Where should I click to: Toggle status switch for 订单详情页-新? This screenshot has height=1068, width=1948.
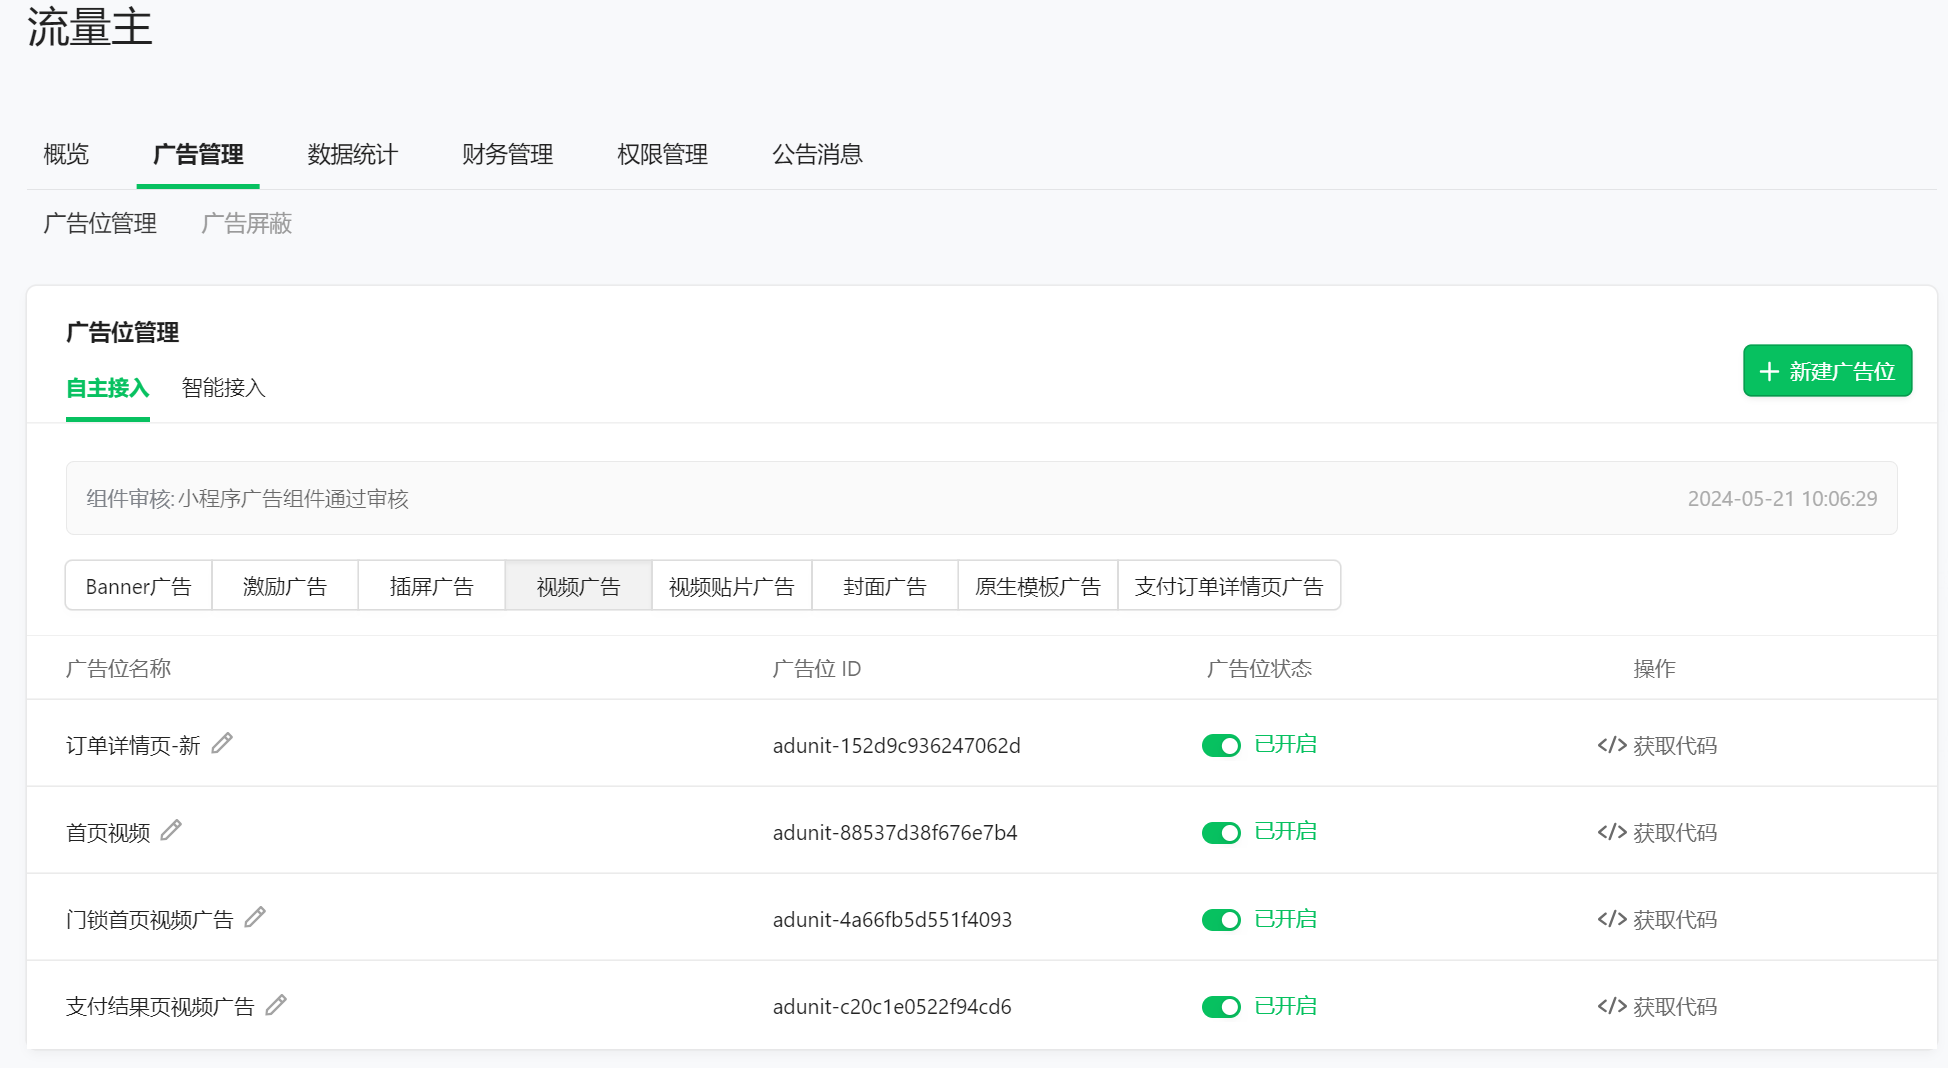click(x=1221, y=745)
